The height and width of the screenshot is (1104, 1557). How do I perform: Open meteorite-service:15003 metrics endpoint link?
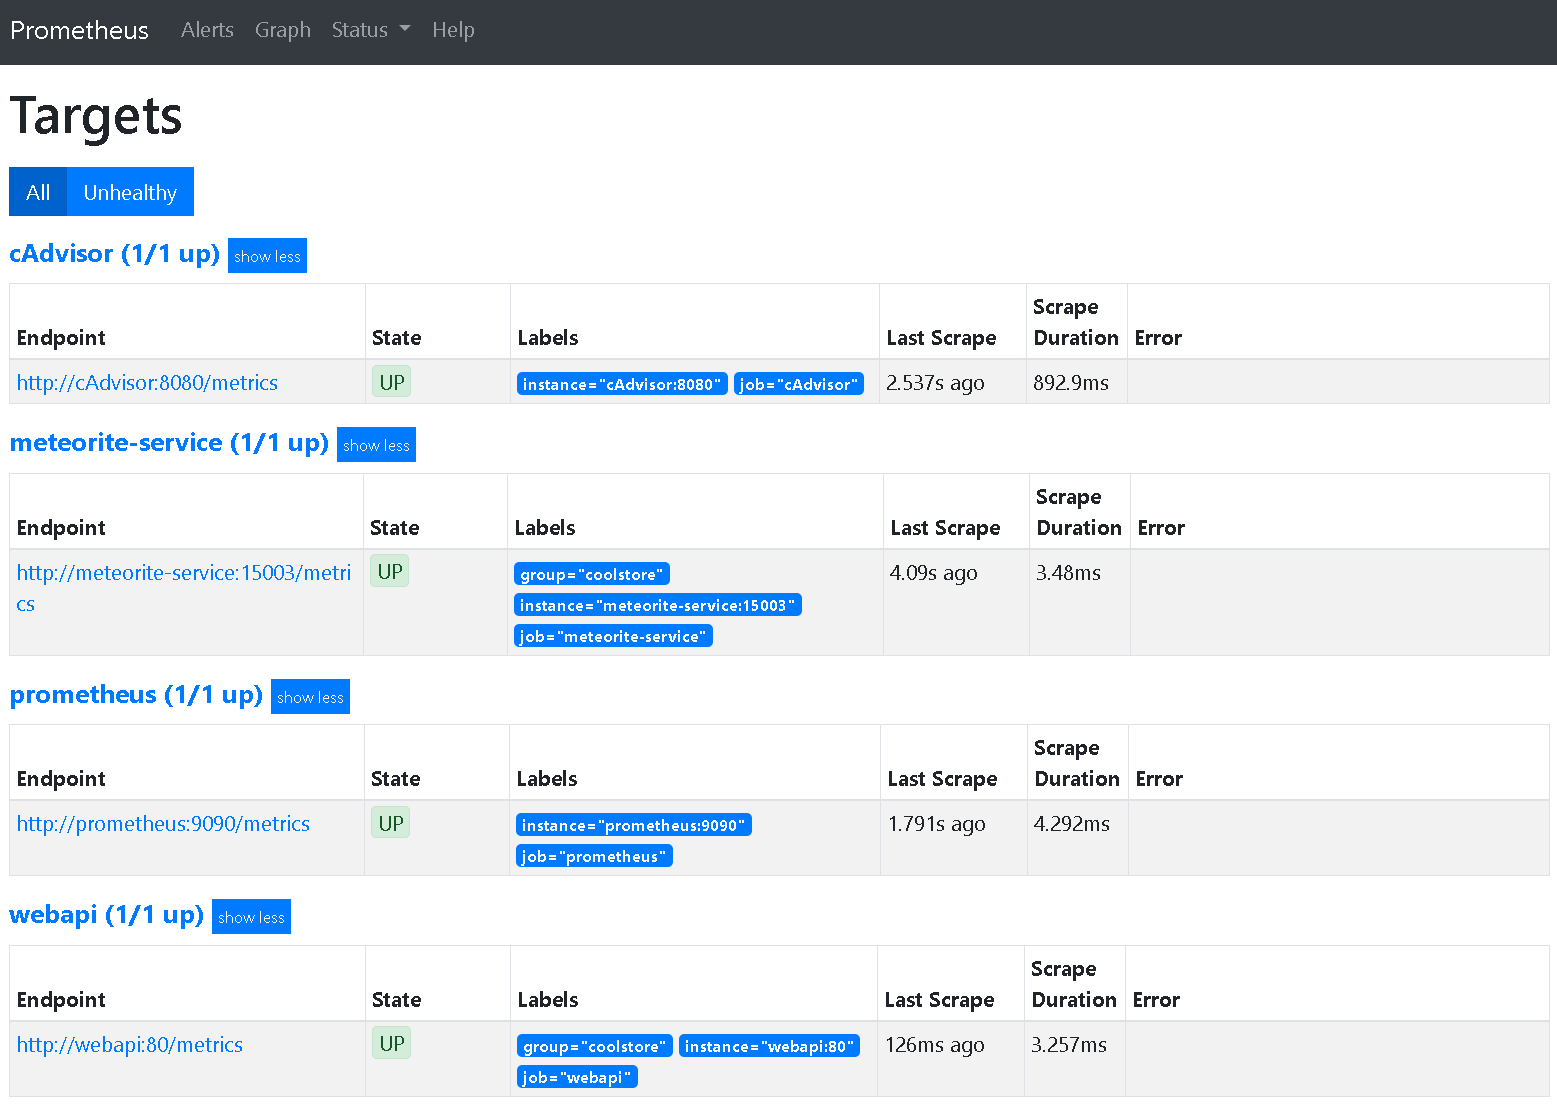pyautogui.click(x=184, y=588)
